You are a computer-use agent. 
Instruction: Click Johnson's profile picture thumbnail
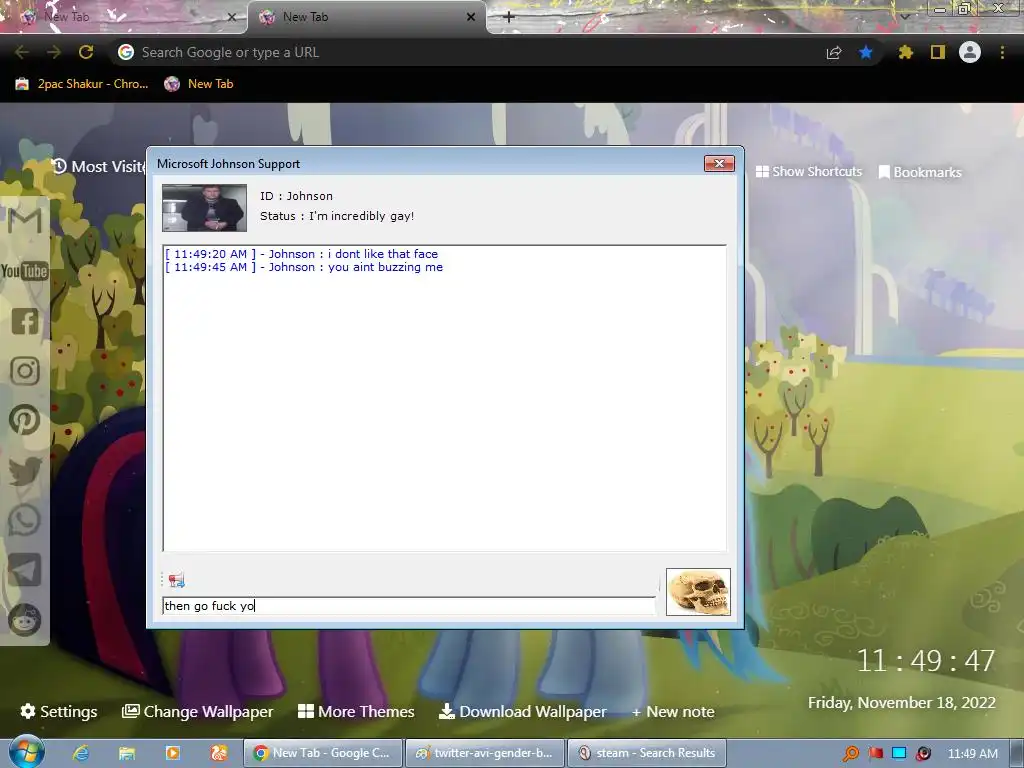204,208
